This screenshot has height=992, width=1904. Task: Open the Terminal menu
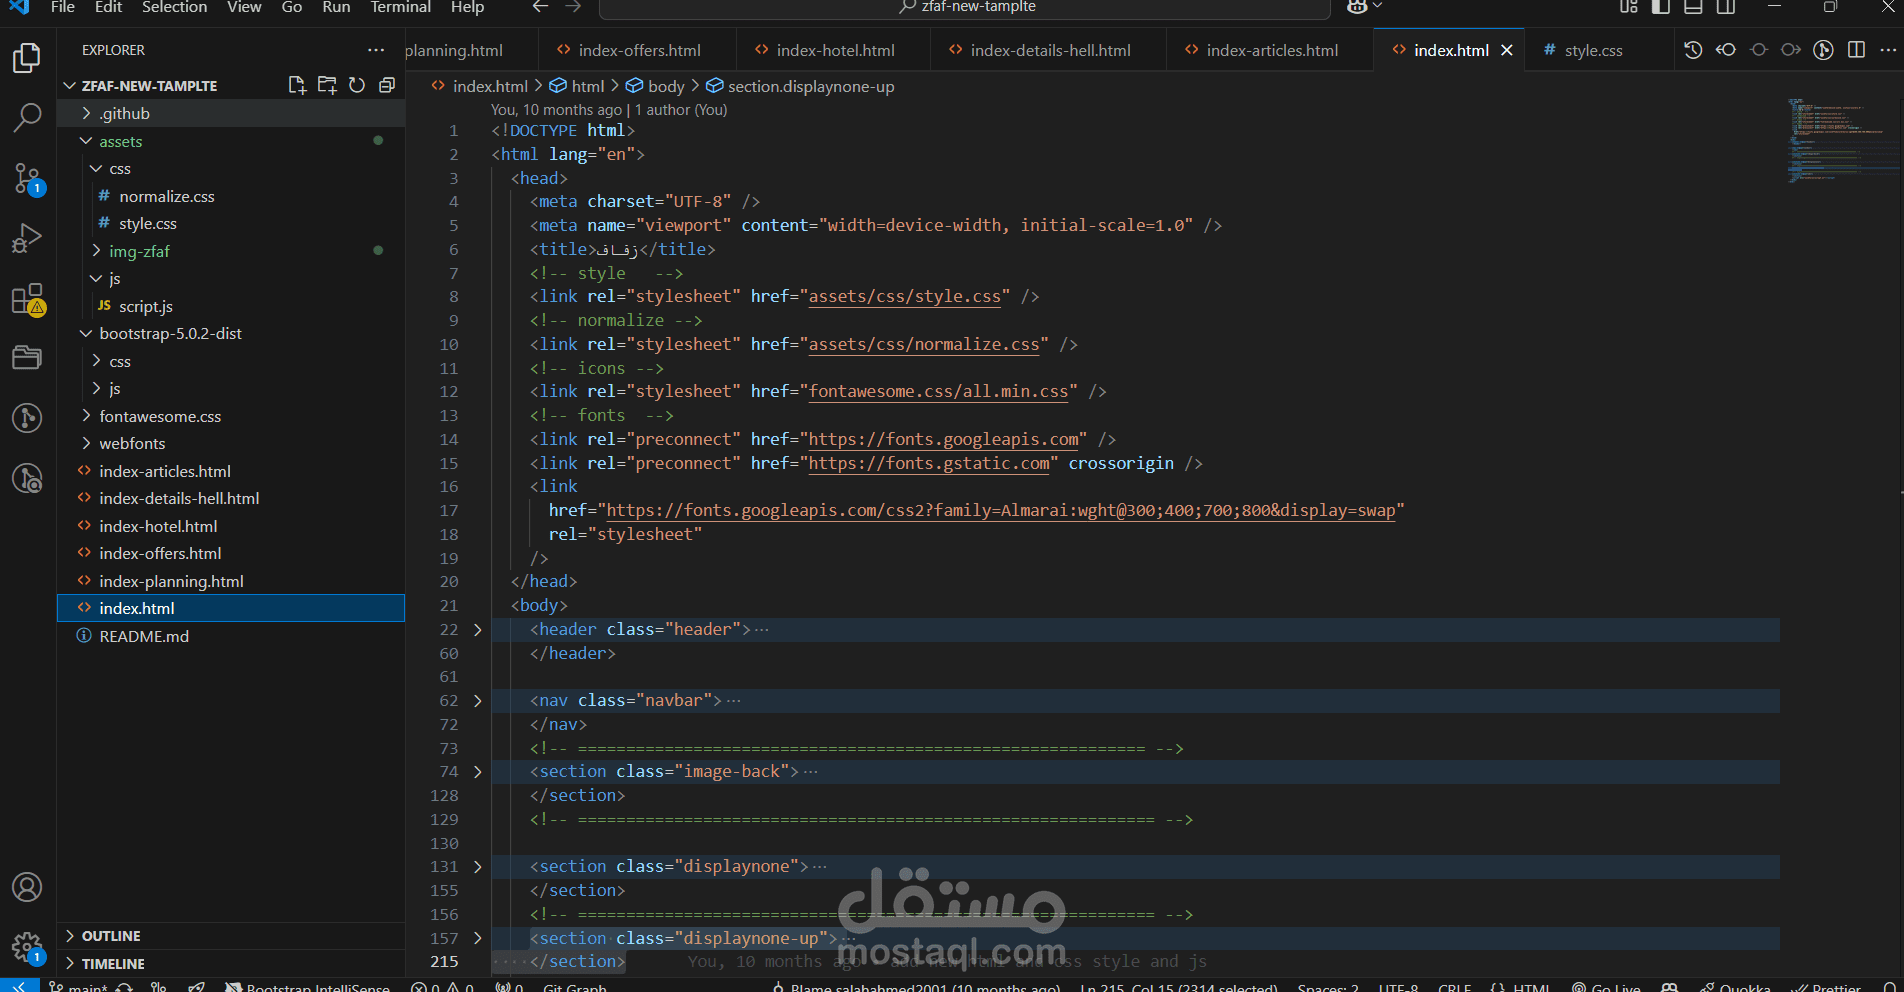tap(401, 7)
